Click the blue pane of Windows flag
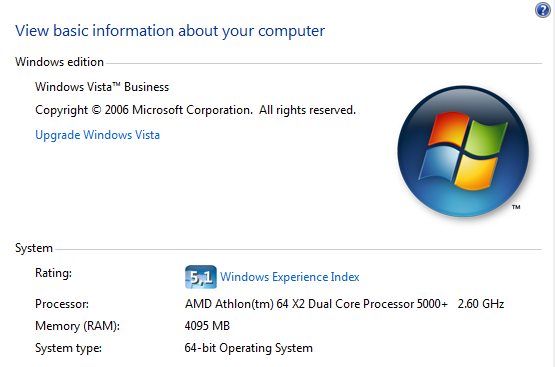Viewport: 555px width, 367px height. pyautogui.click(x=439, y=164)
